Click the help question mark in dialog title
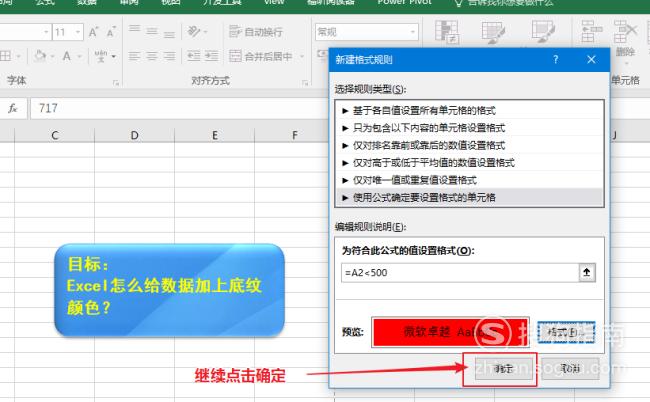 (x=555, y=60)
